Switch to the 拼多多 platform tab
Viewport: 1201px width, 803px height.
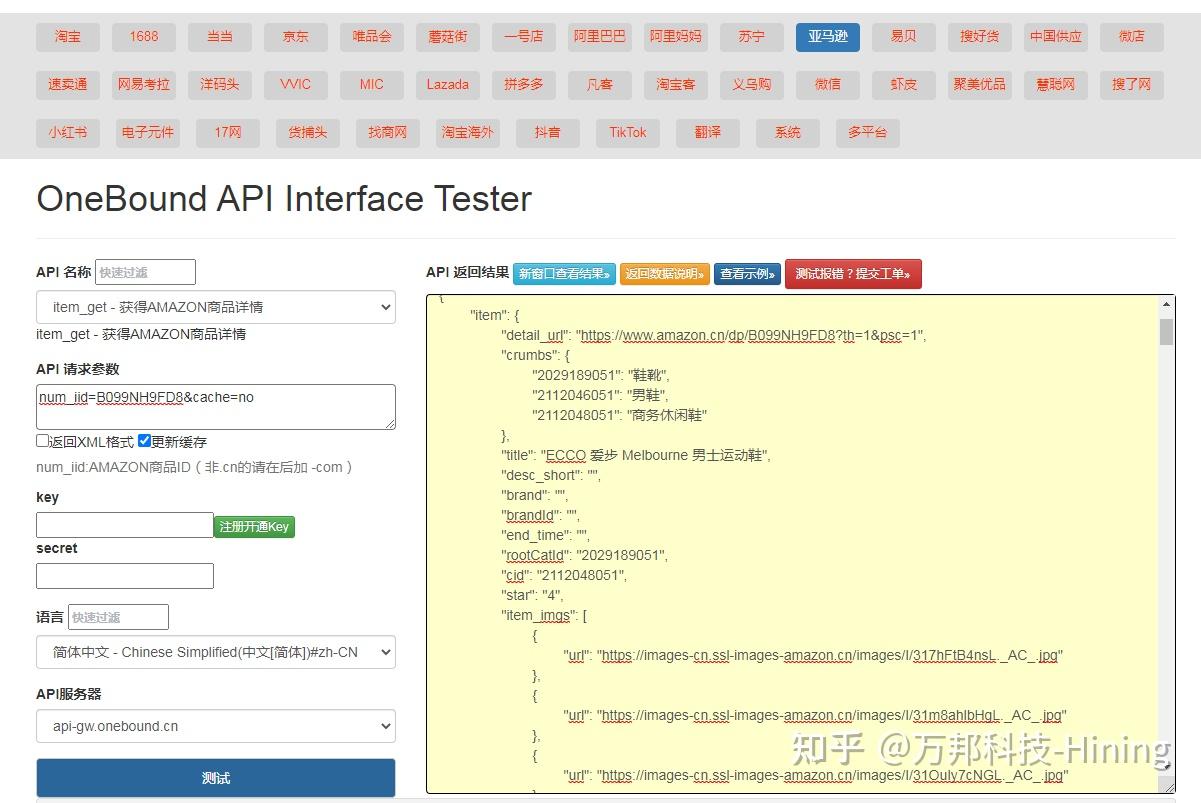523,85
